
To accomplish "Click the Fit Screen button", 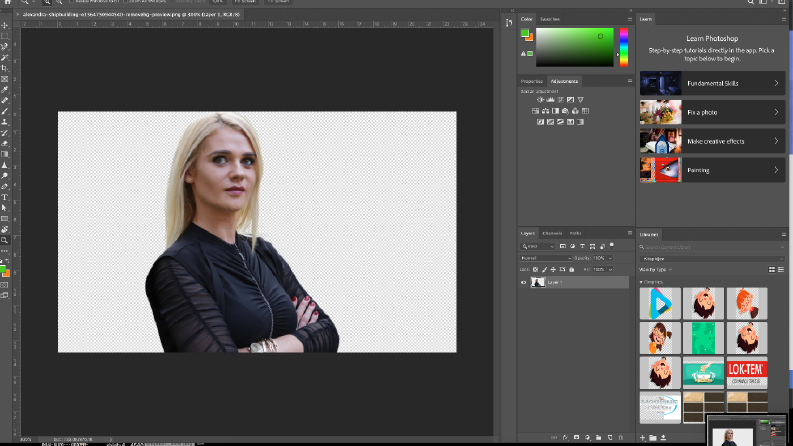I will (245, 2).
